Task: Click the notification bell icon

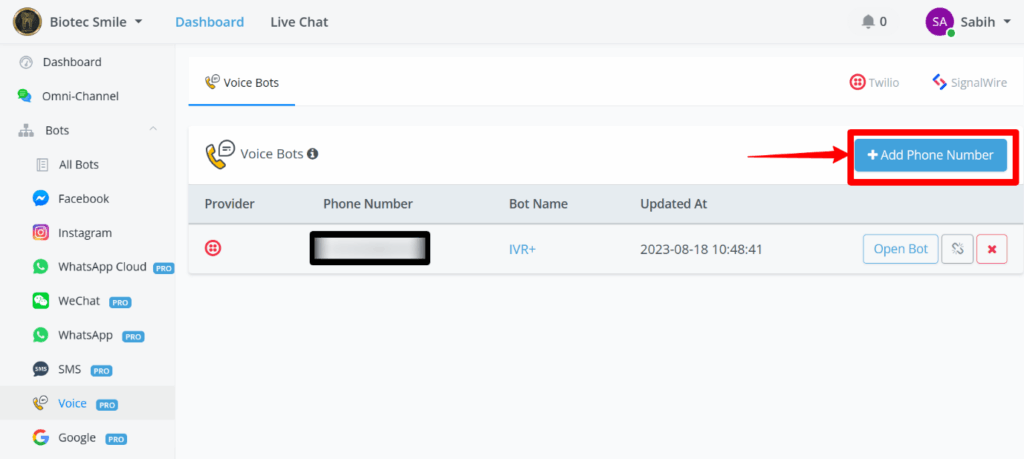Action: click(868, 22)
